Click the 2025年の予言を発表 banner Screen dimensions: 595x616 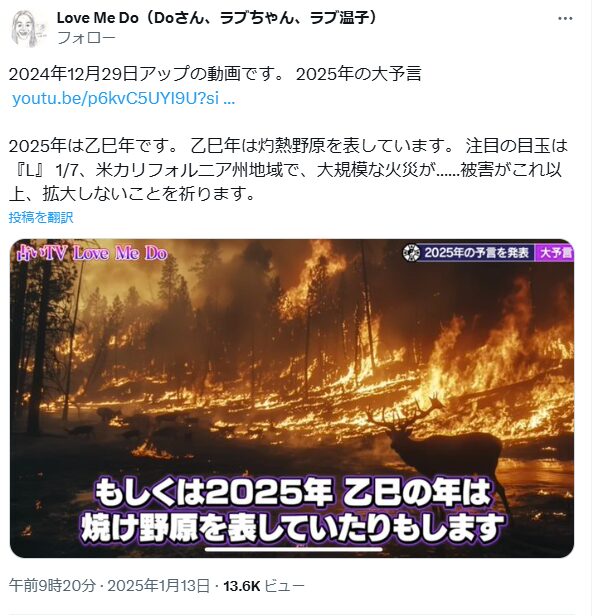(x=476, y=253)
